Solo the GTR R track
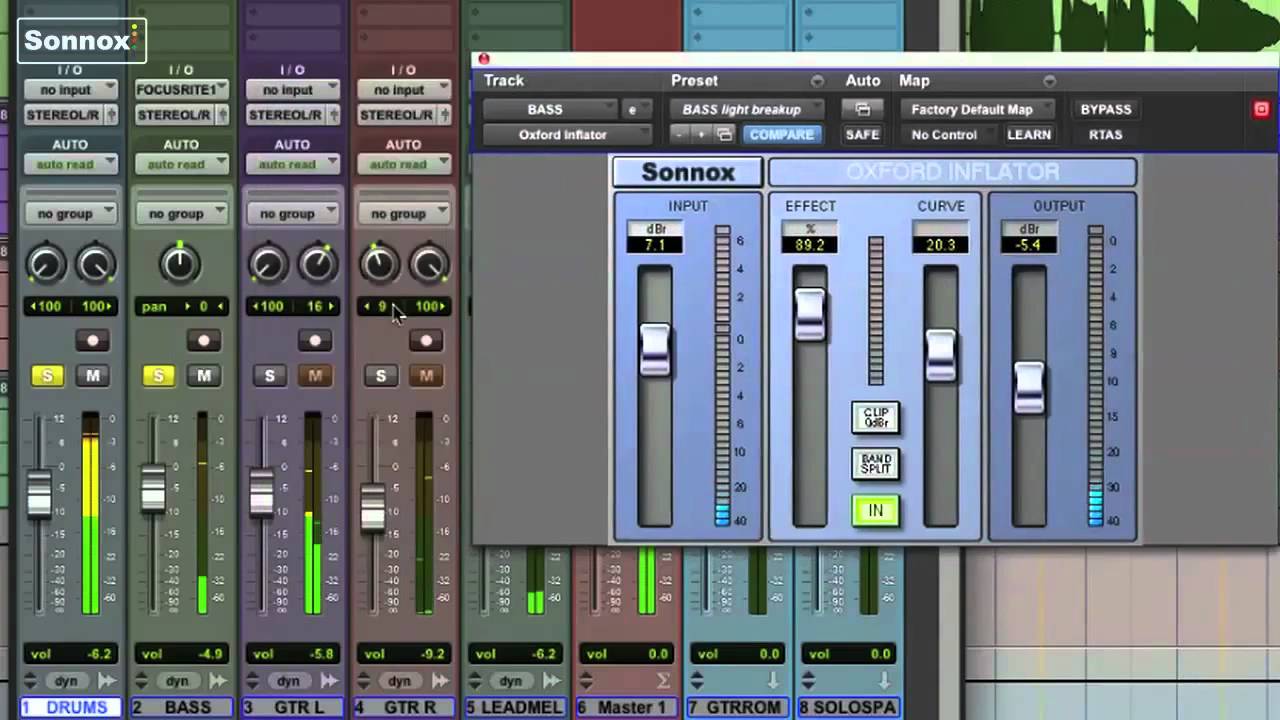1280x720 pixels. (x=380, y=376)
